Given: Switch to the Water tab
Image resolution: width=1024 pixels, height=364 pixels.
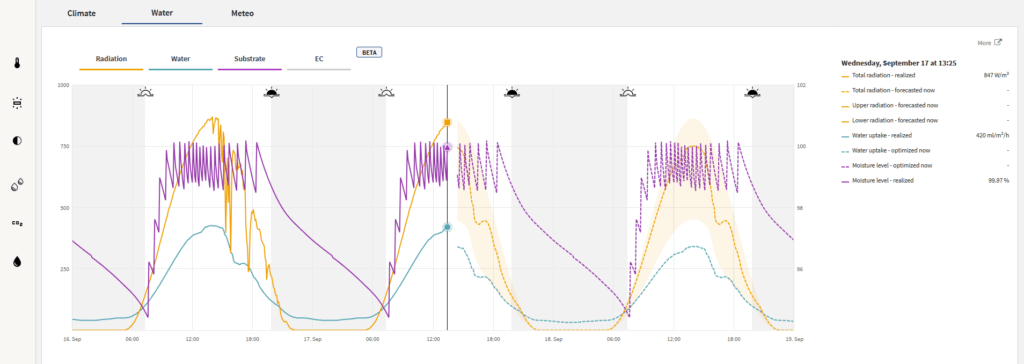Looking at the screenshot, I should [162, 13].
